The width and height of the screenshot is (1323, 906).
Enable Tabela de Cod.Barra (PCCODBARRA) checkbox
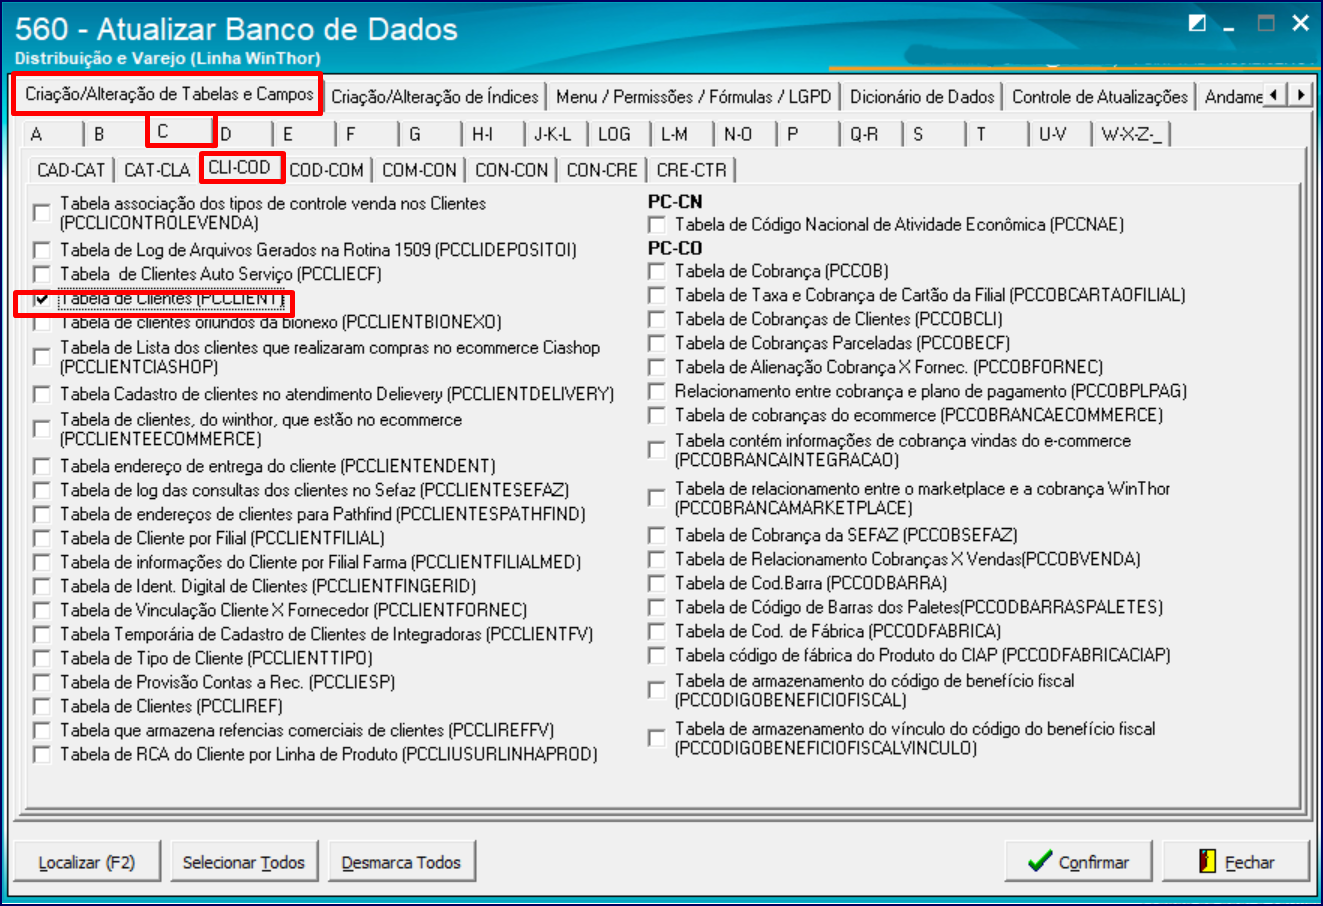tap(657, 583)
